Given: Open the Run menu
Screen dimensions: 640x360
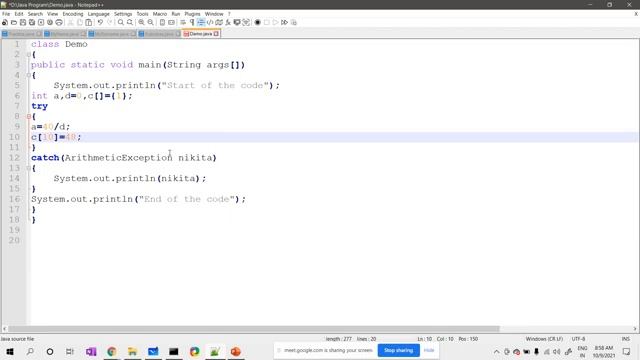Looking at the screenshot, I should (176, 14).
